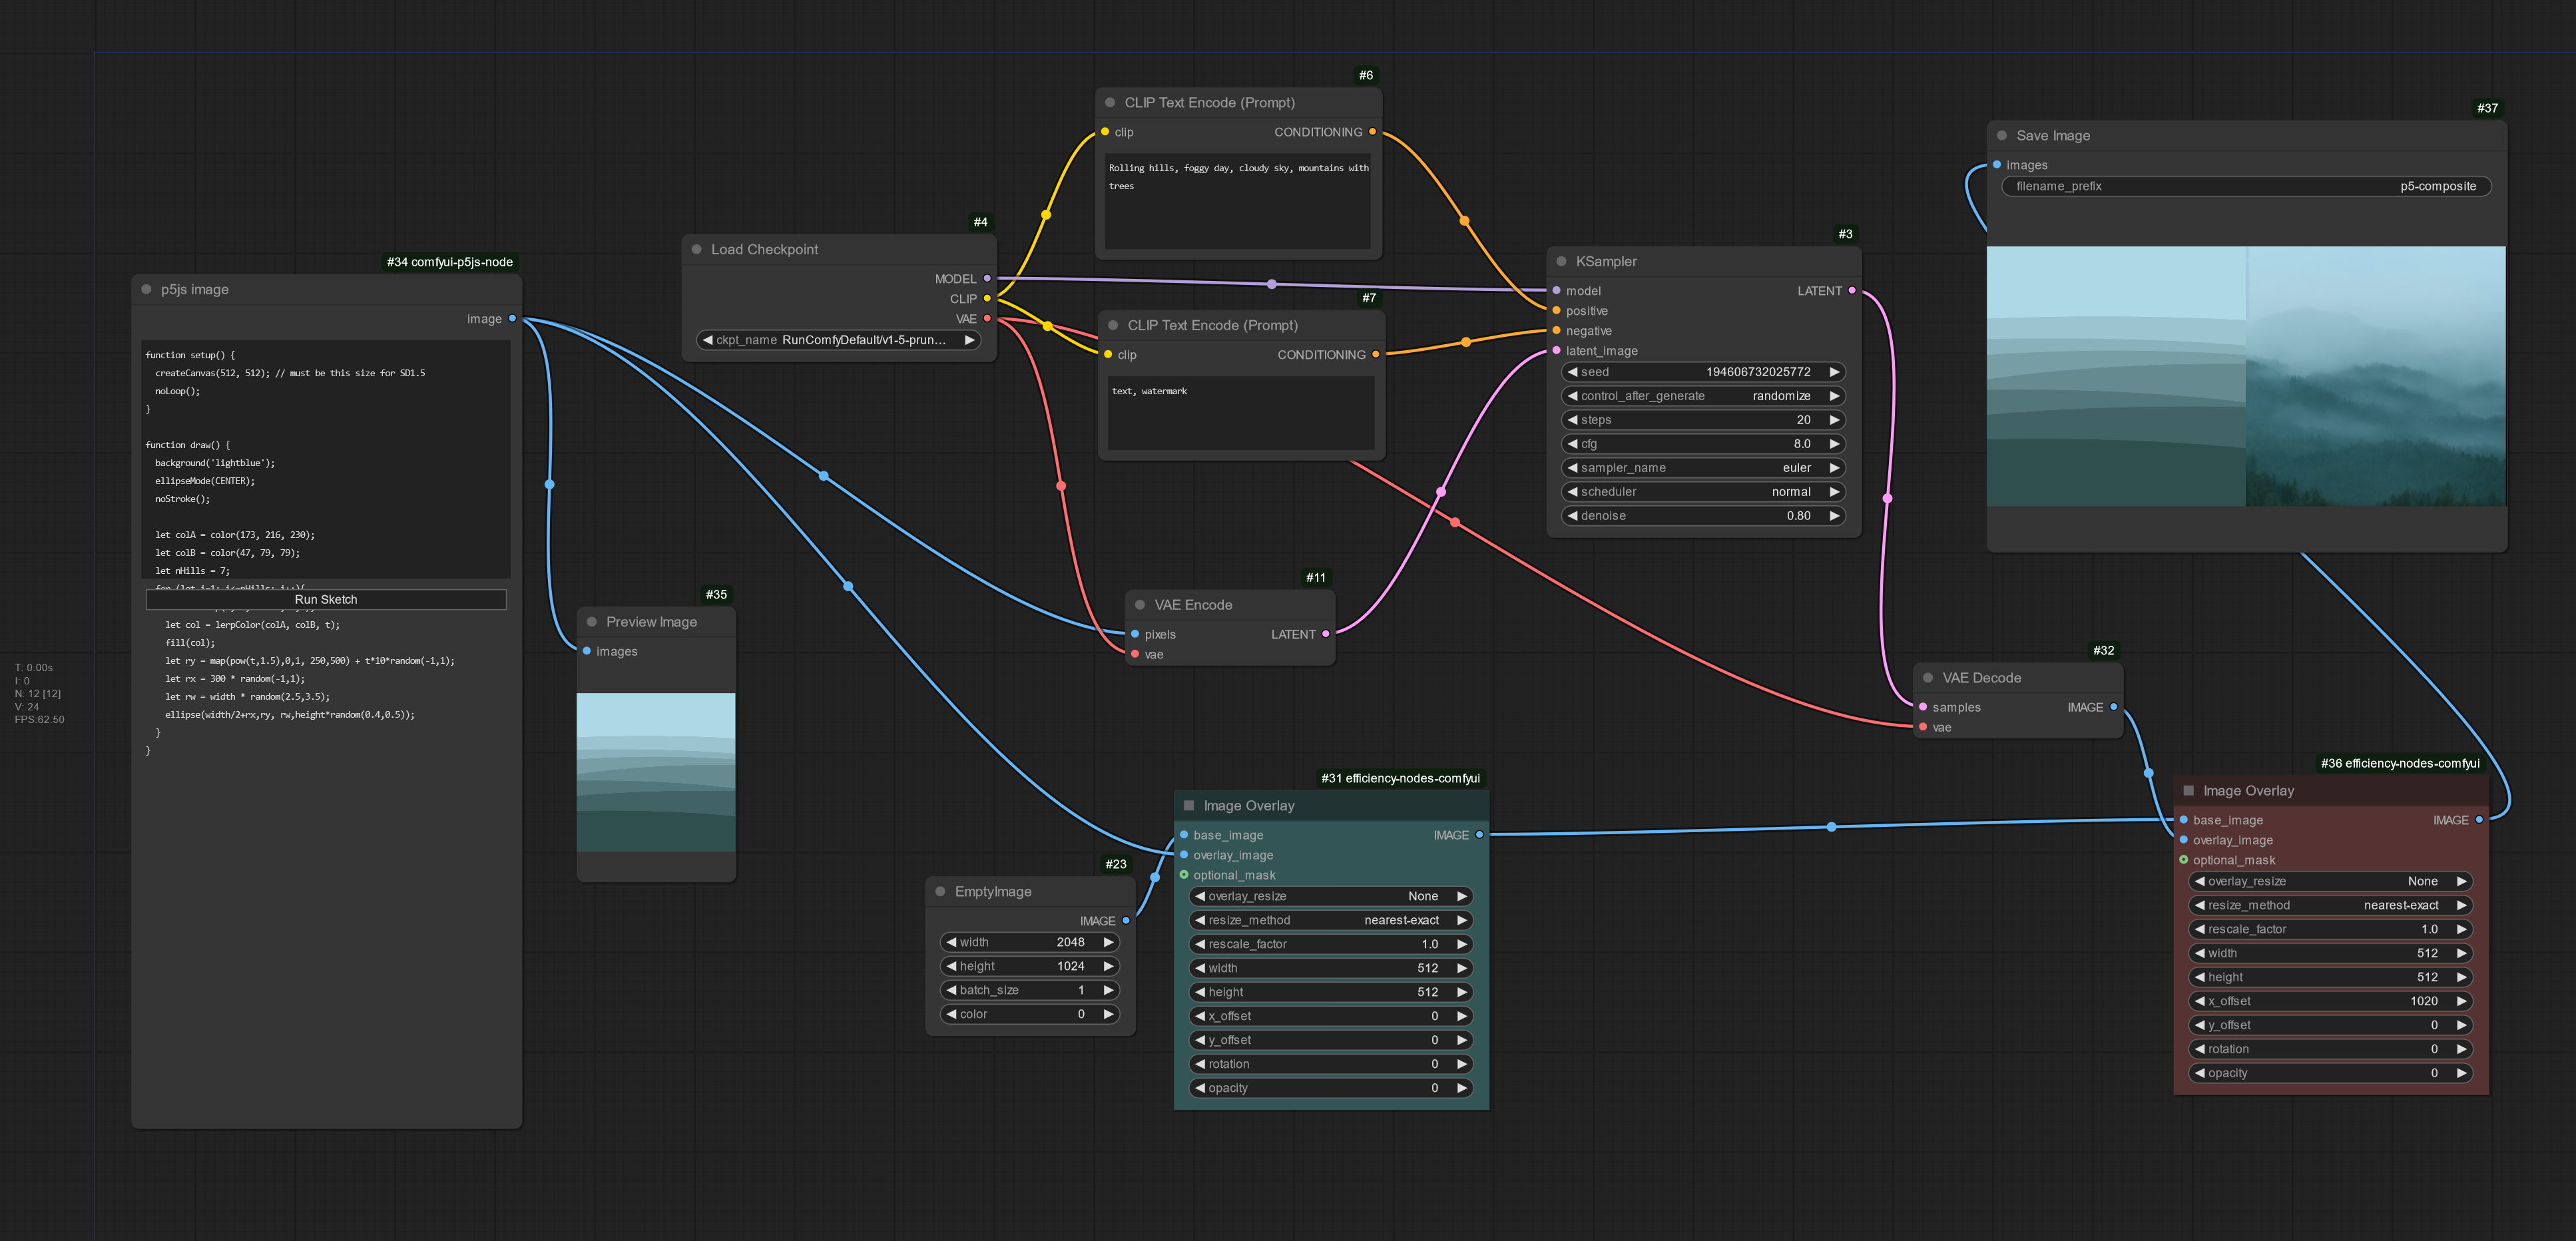Click the IMAGE output socket on VAE Decode
This screenshot has height=1241, width=2576.
tap(2113, 707)
